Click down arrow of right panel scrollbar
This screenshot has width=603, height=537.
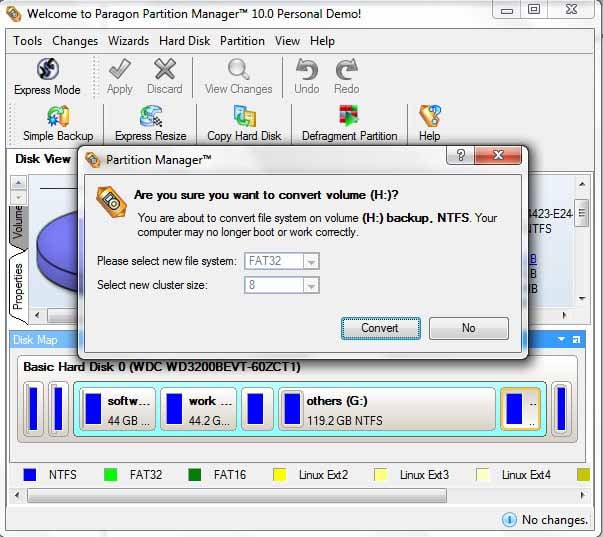582,299
